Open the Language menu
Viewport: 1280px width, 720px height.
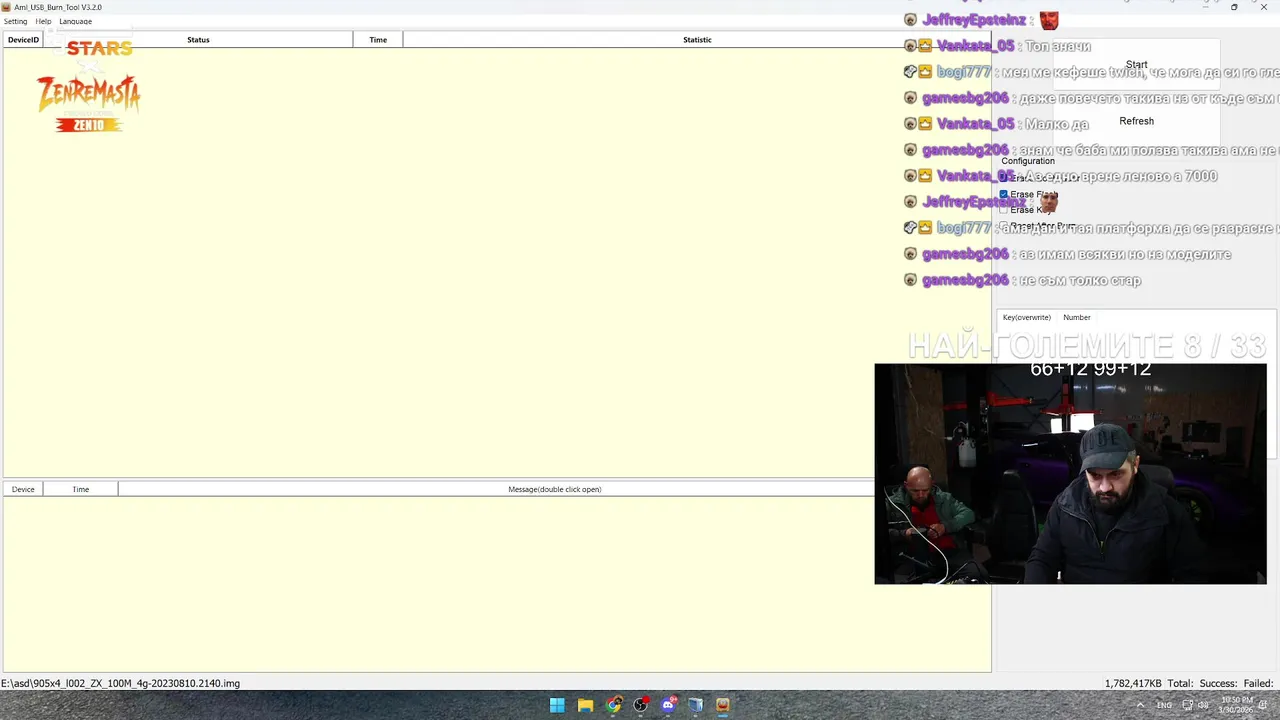coord(75,21)
